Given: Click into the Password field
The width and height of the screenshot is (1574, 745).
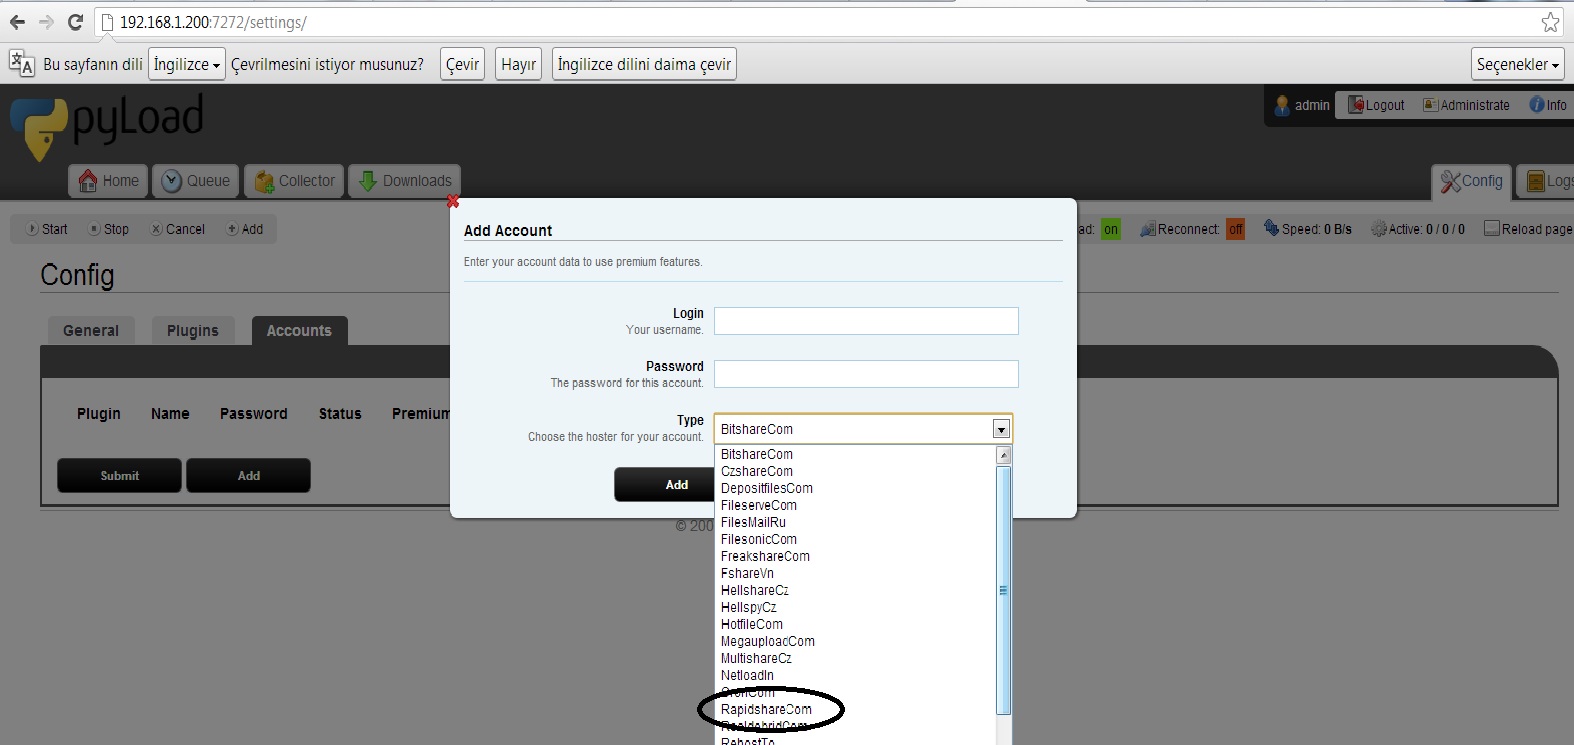Looking at the screenshot, I should (x=866, y=374).
